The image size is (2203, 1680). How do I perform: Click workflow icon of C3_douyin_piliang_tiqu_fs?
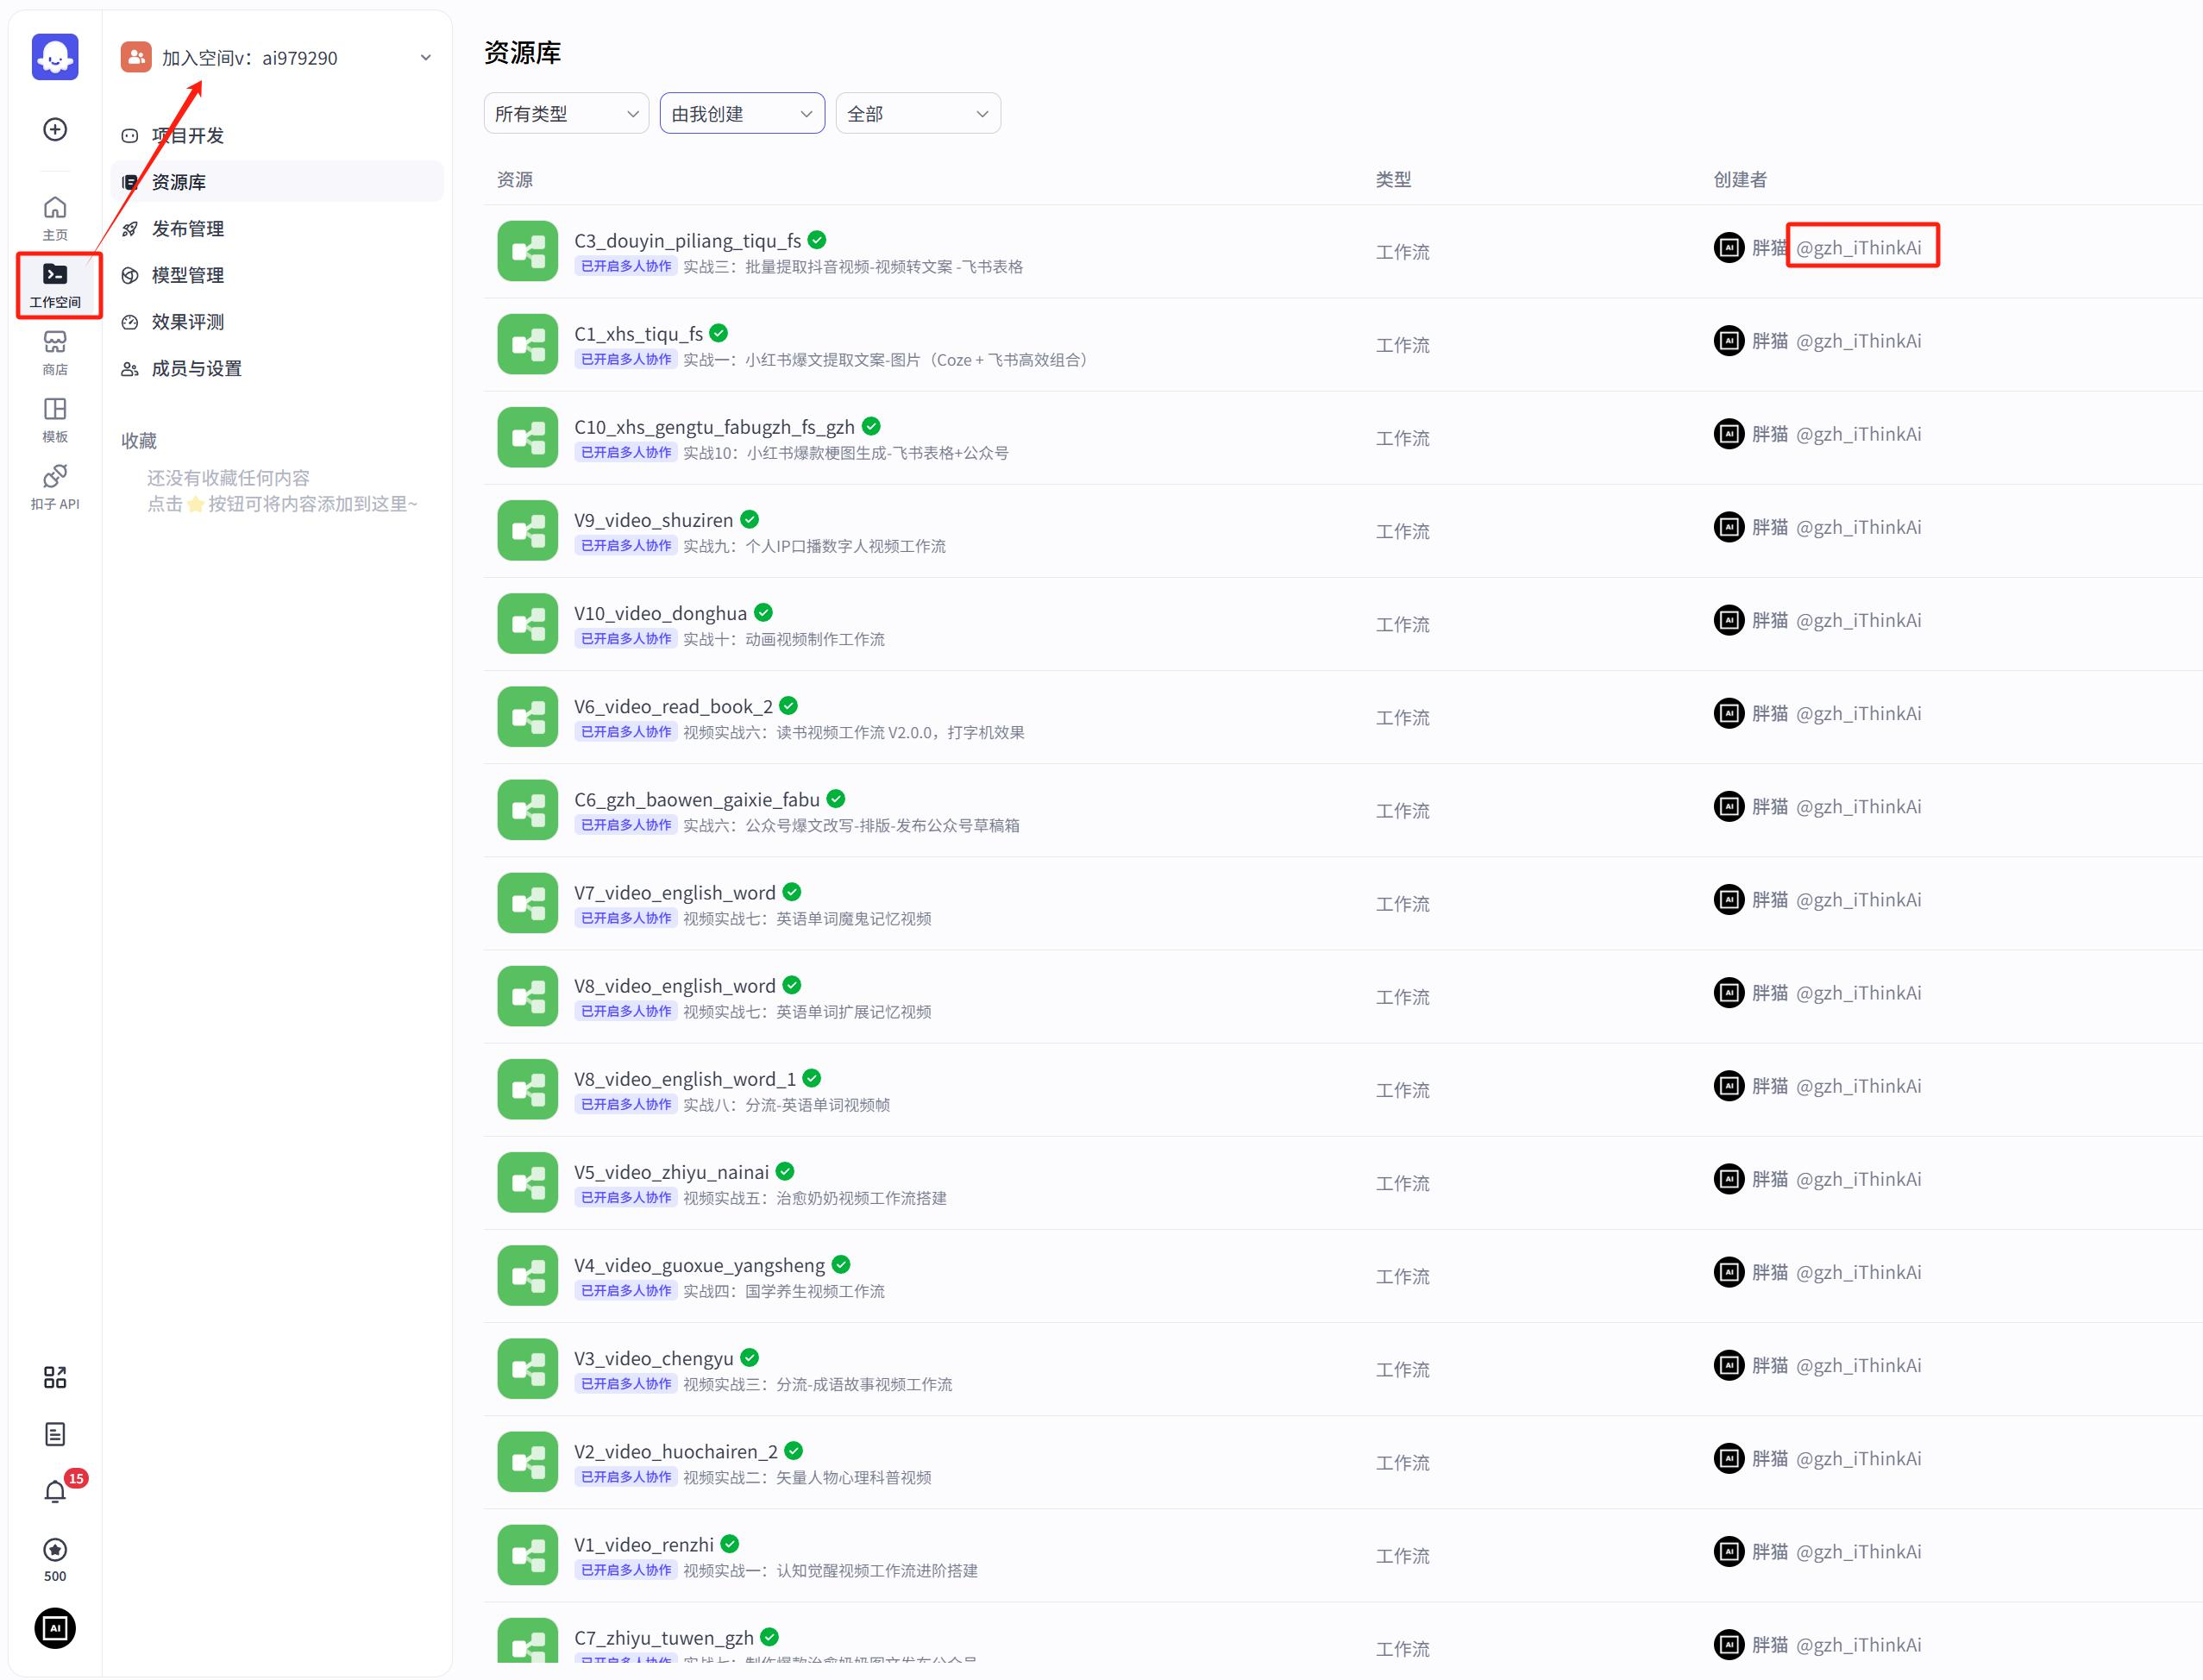tap(527, 251)
